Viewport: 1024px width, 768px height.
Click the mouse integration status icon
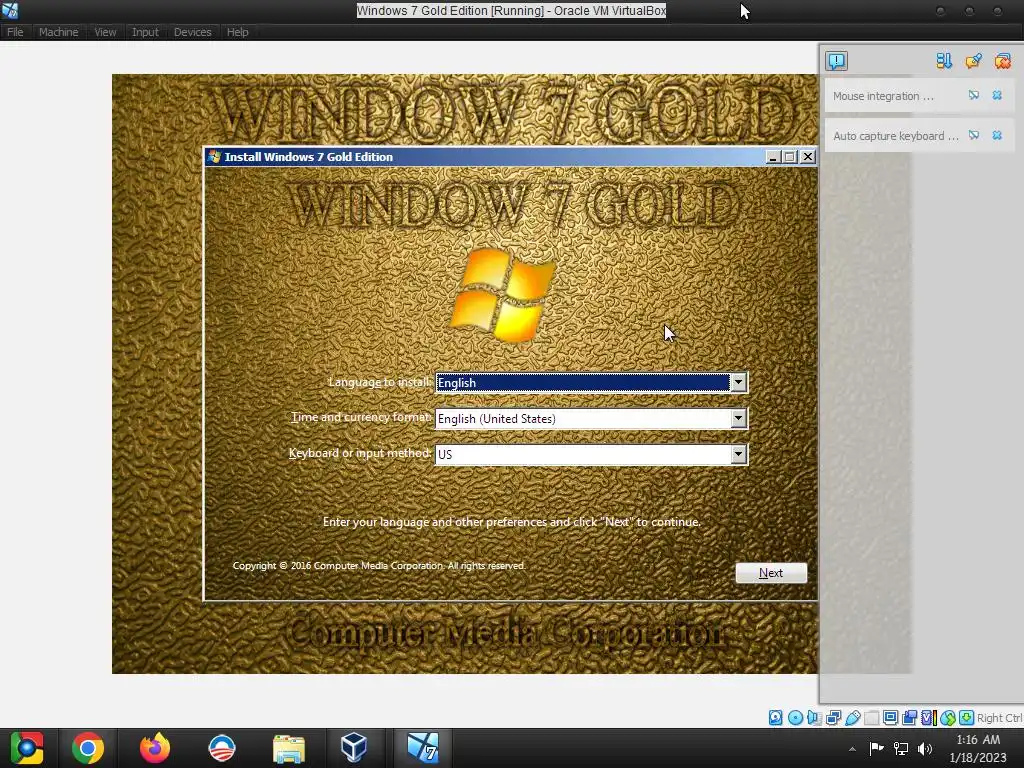click(948, 718)
